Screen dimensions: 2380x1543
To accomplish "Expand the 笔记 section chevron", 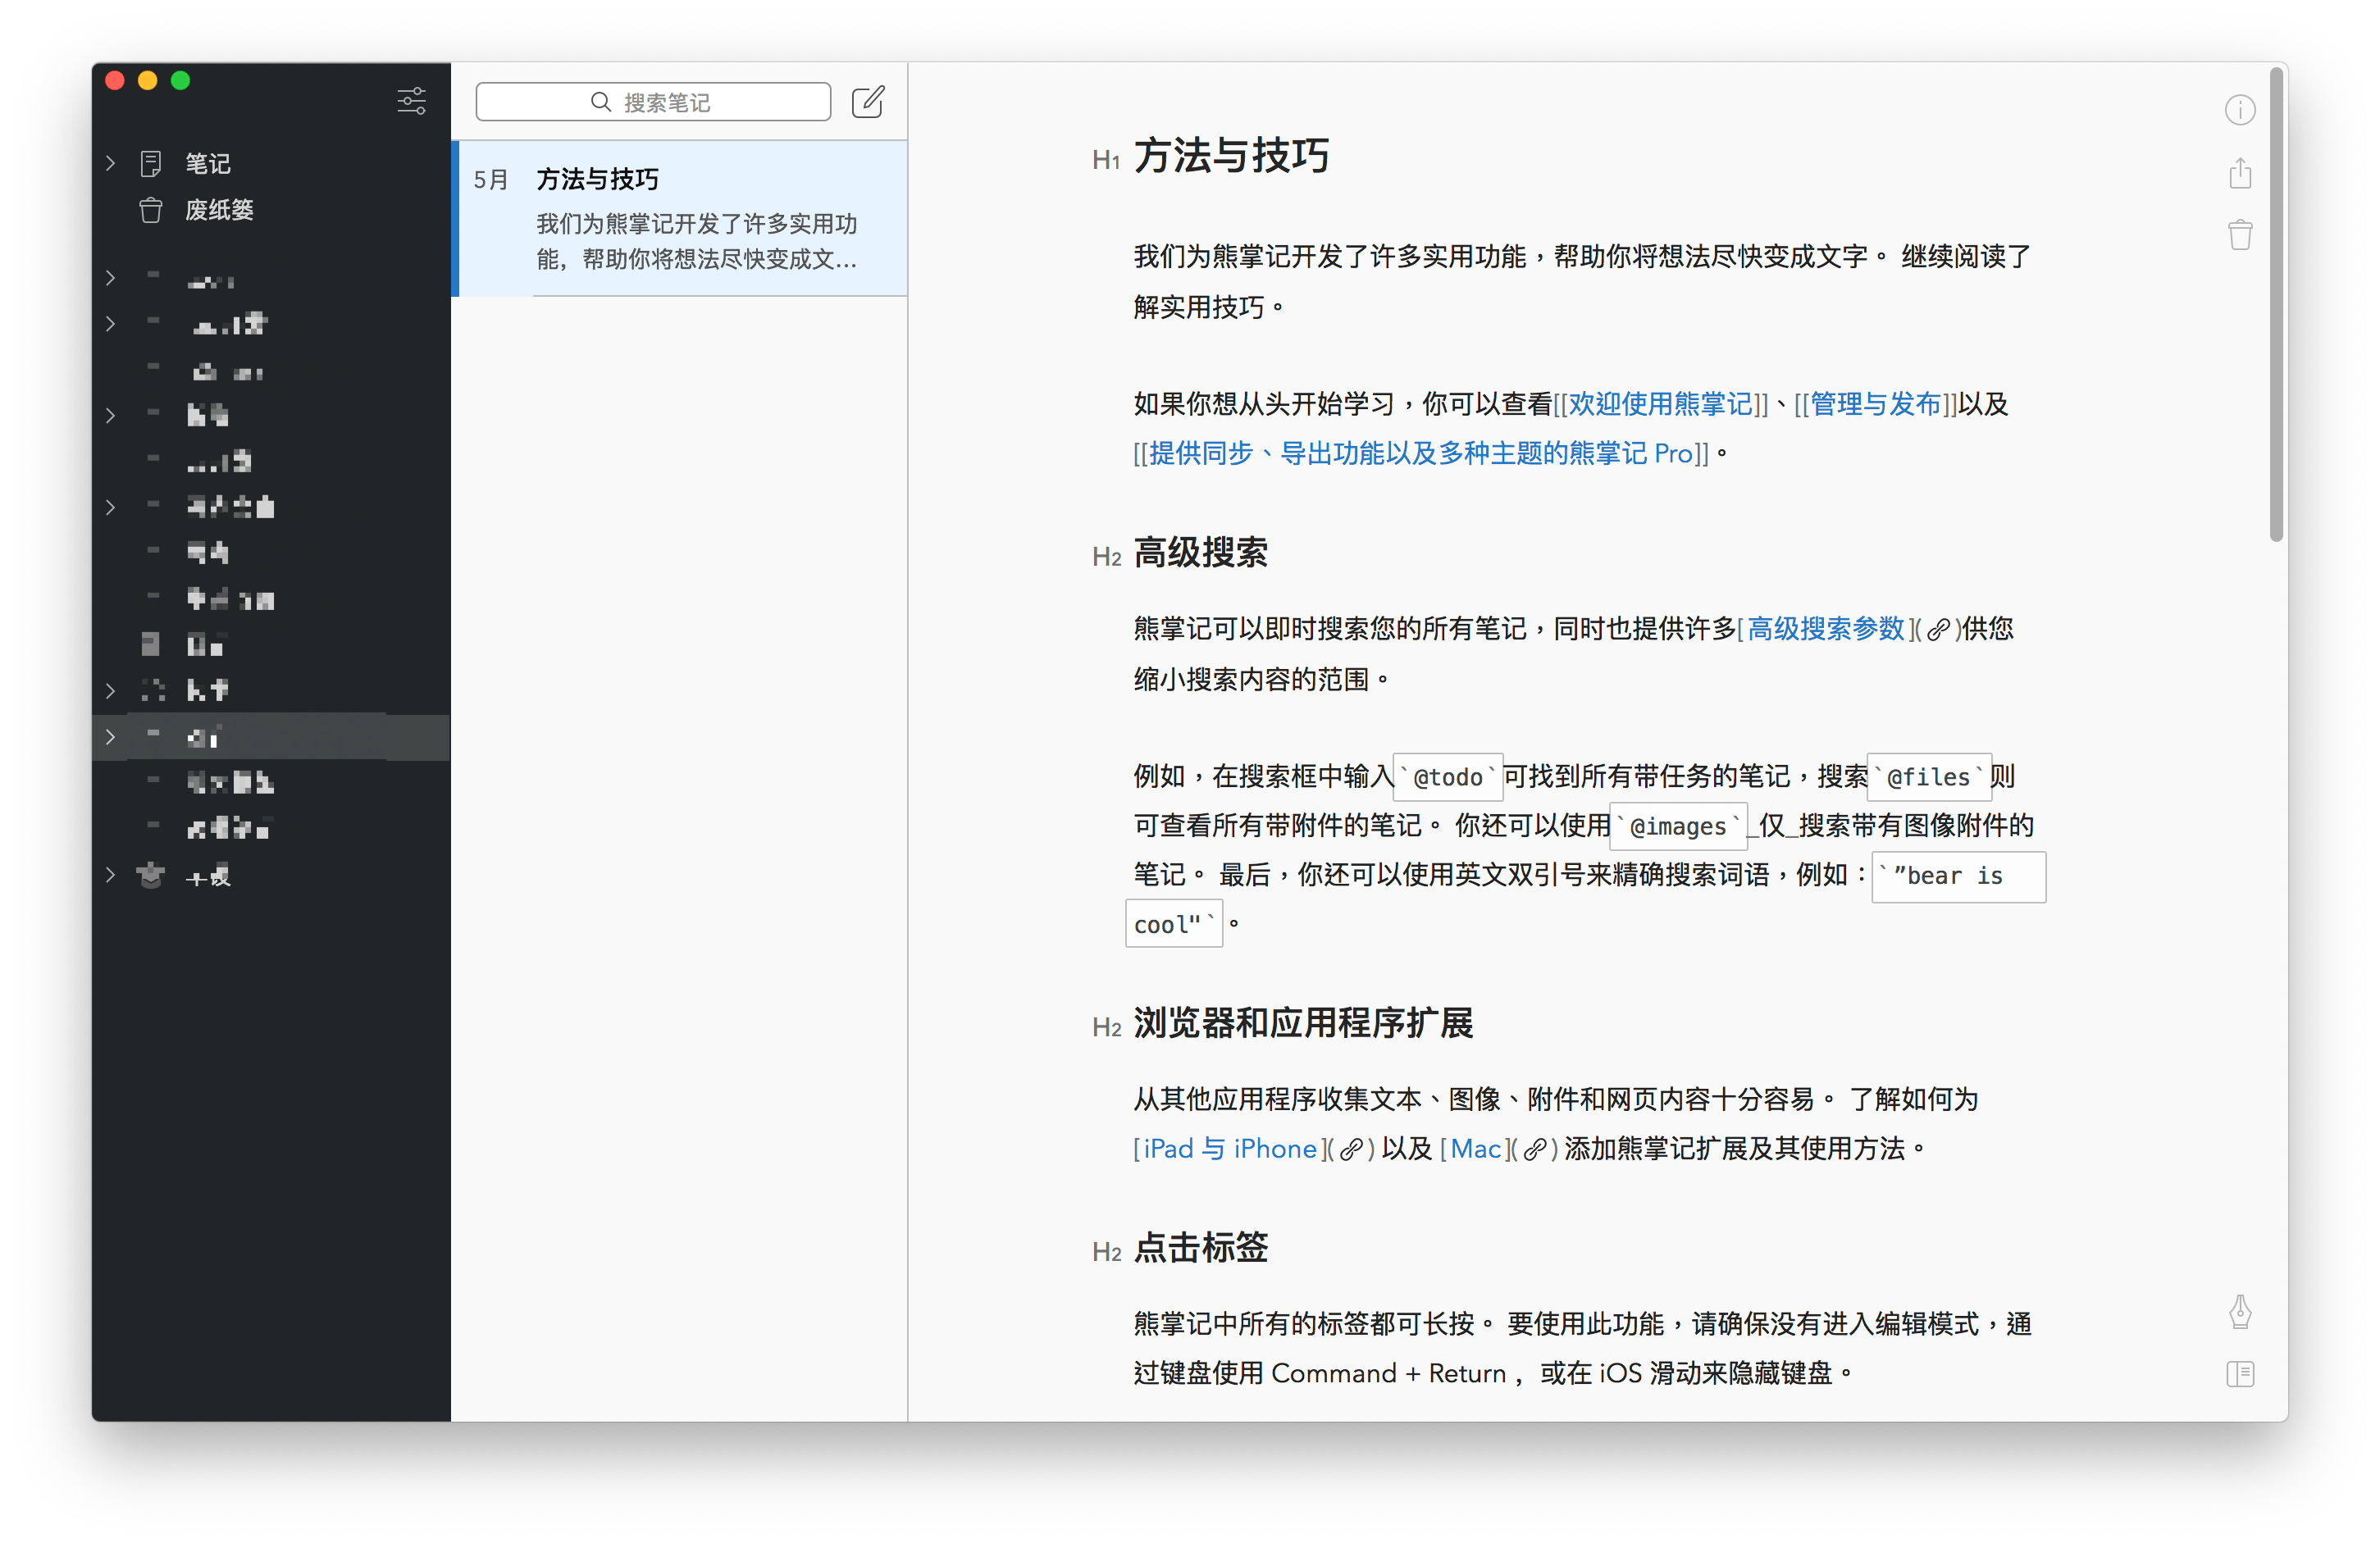I will tap(110, 163).
